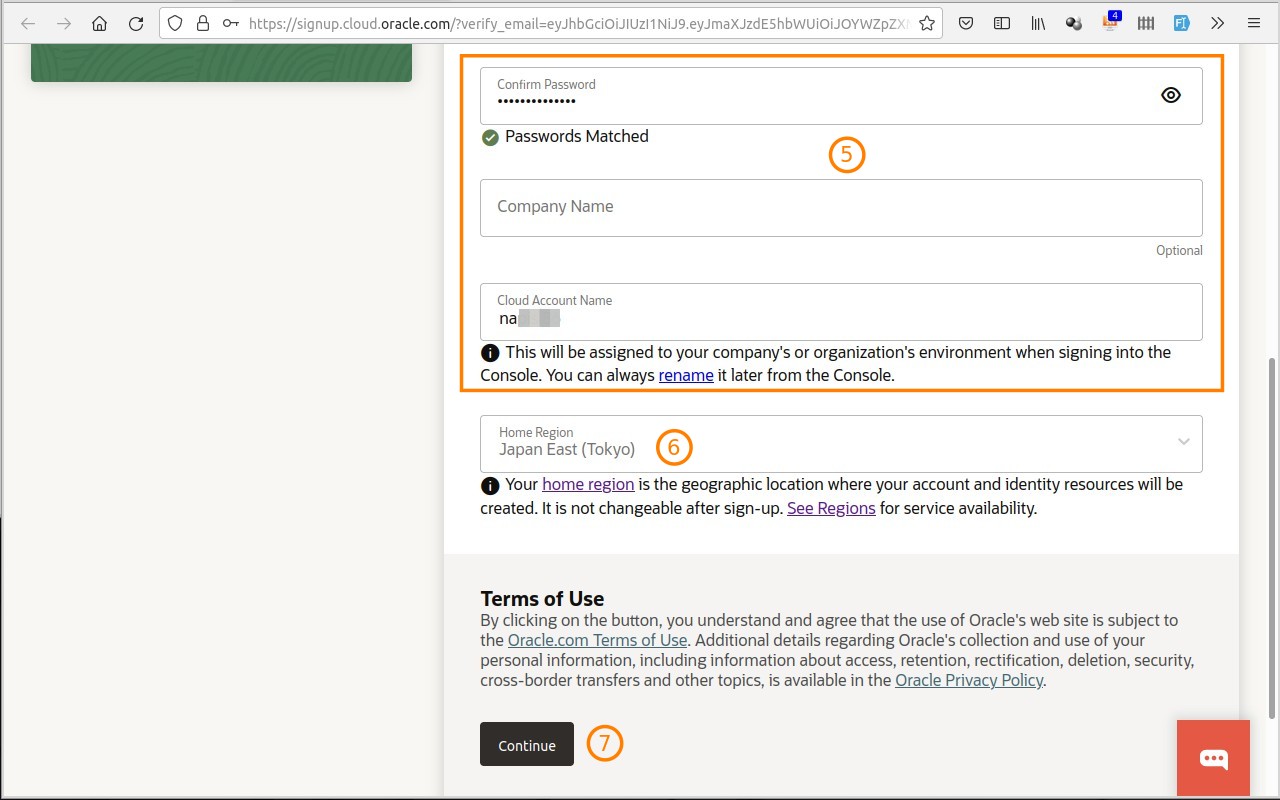1280x800 pixels.
Task: Click the grey spheres extension icon
Action: (1074, 23)
